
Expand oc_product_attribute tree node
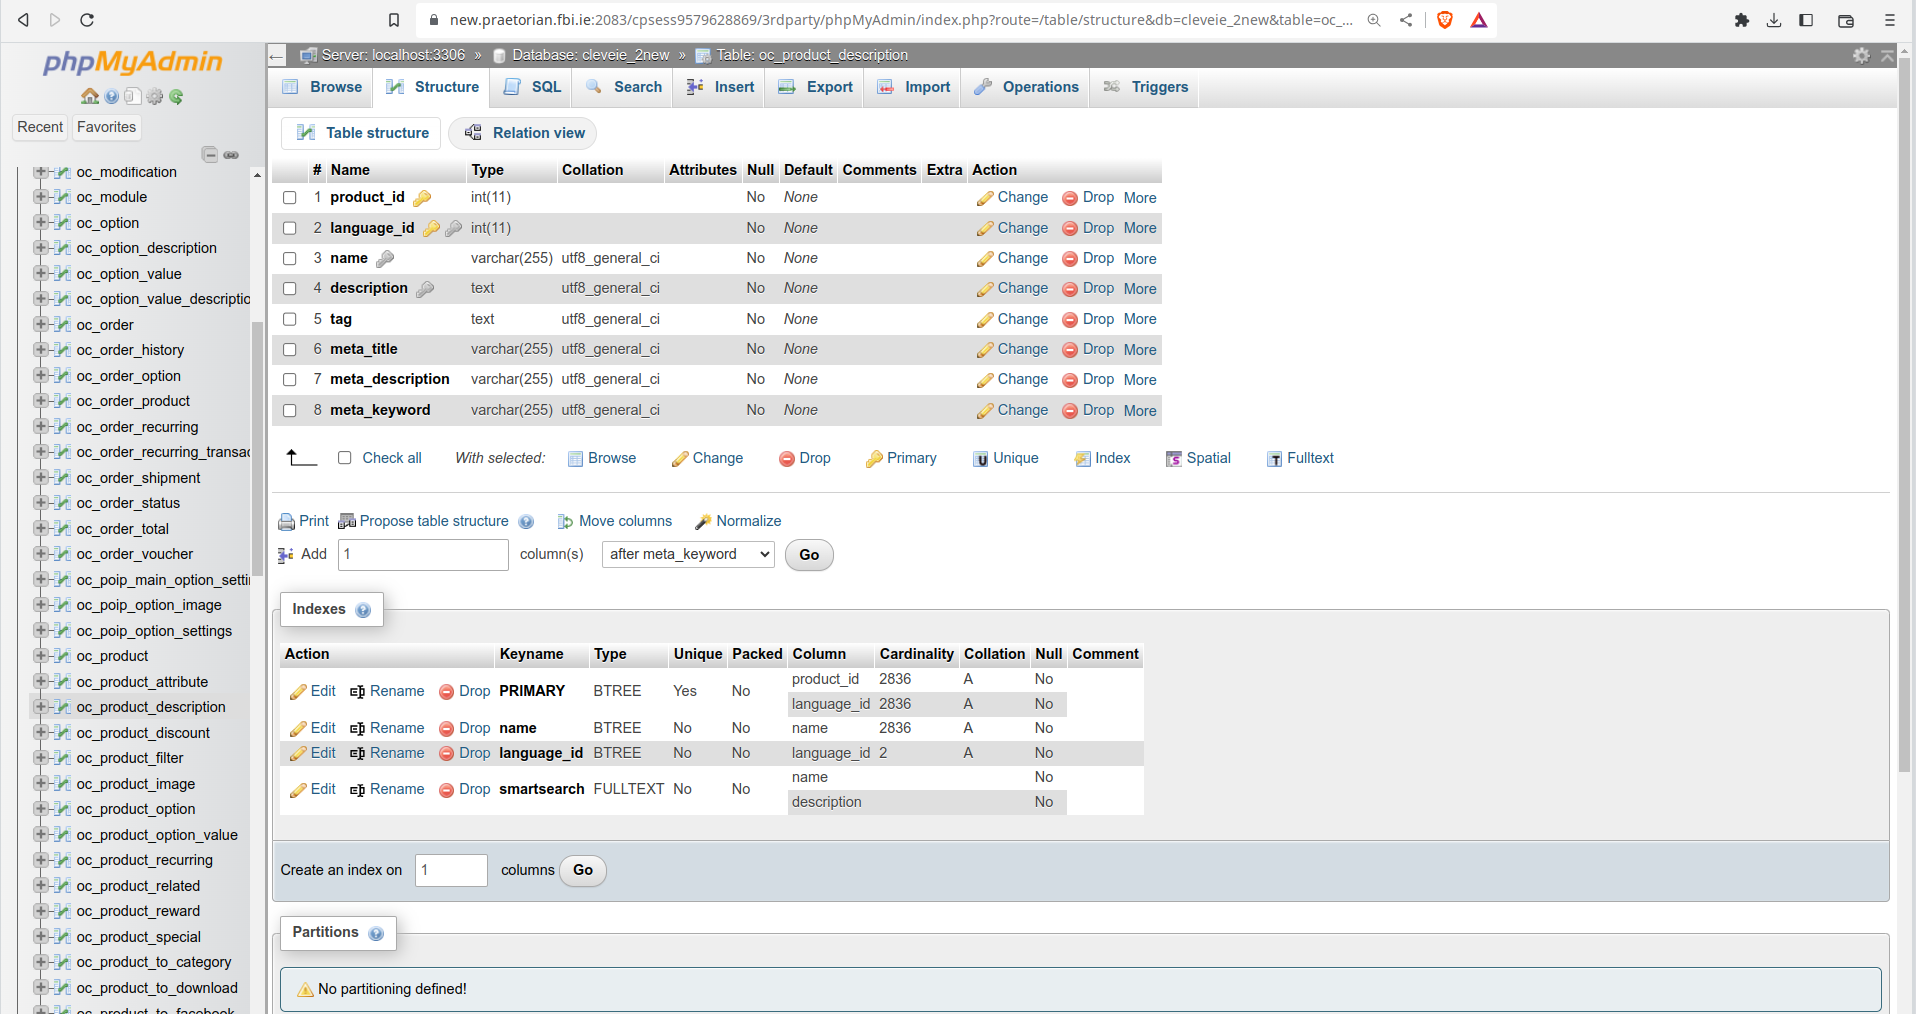(39, 681)
